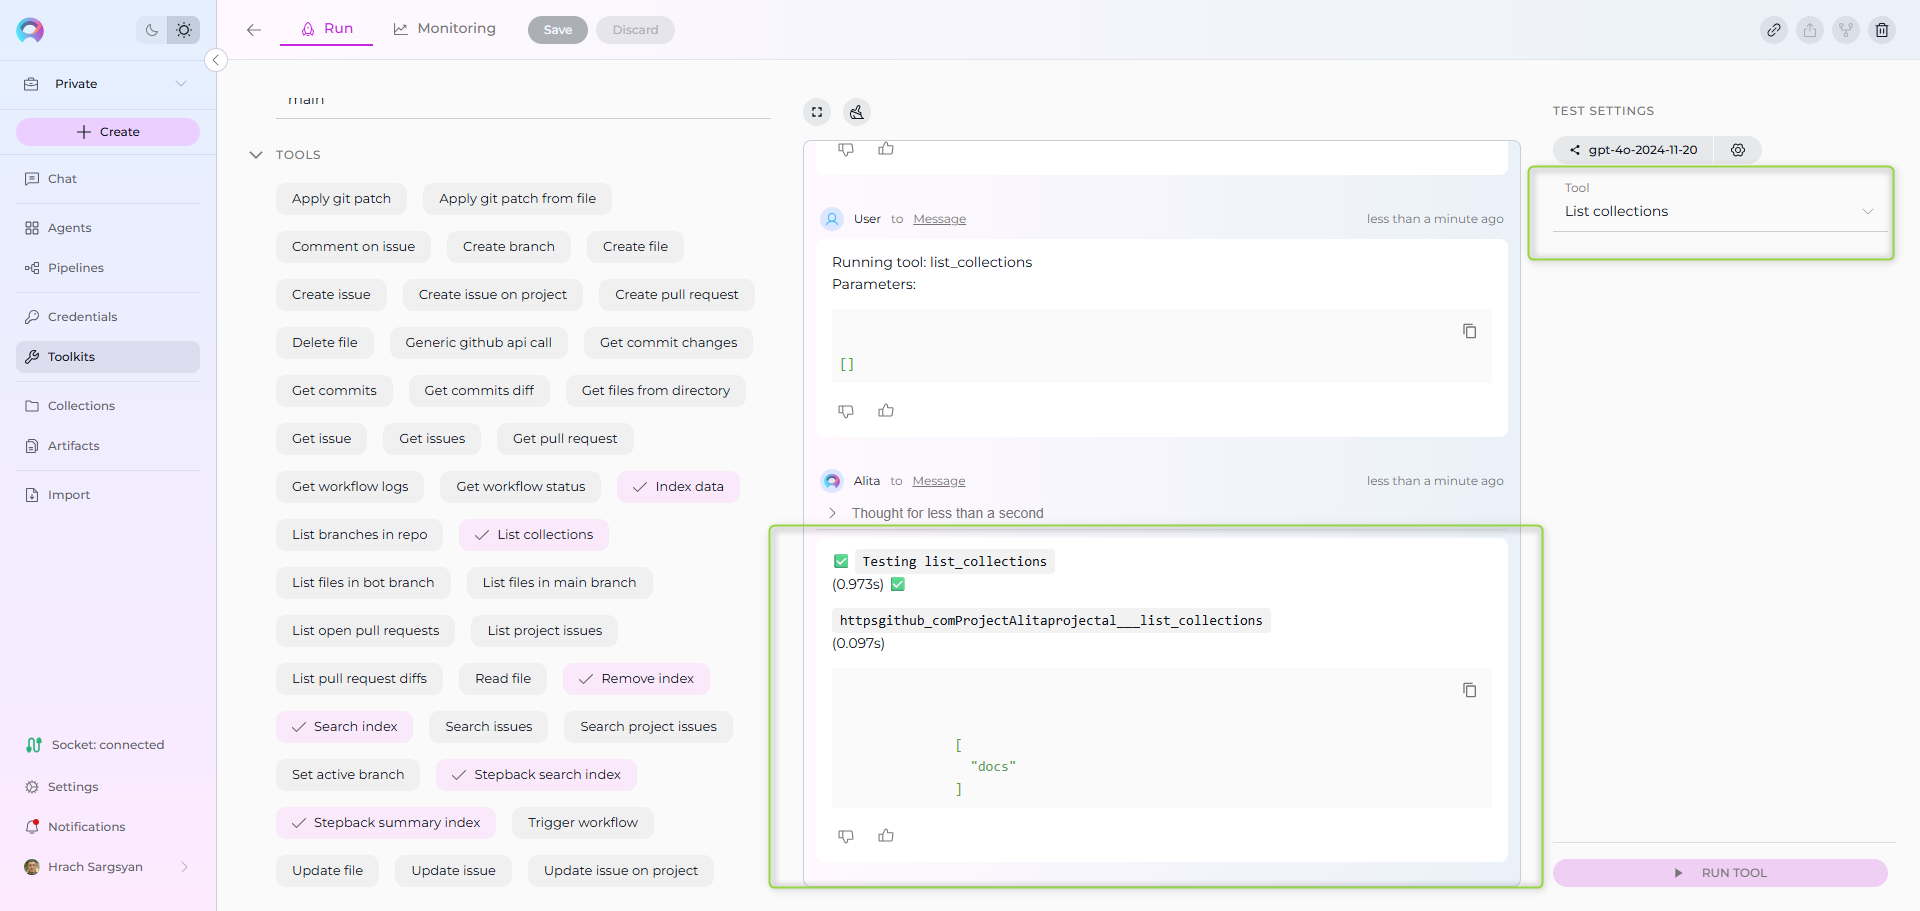Open Notifications in the sidebar
The width and height of the screenshot is (1920, 911).
click(108, 827)
